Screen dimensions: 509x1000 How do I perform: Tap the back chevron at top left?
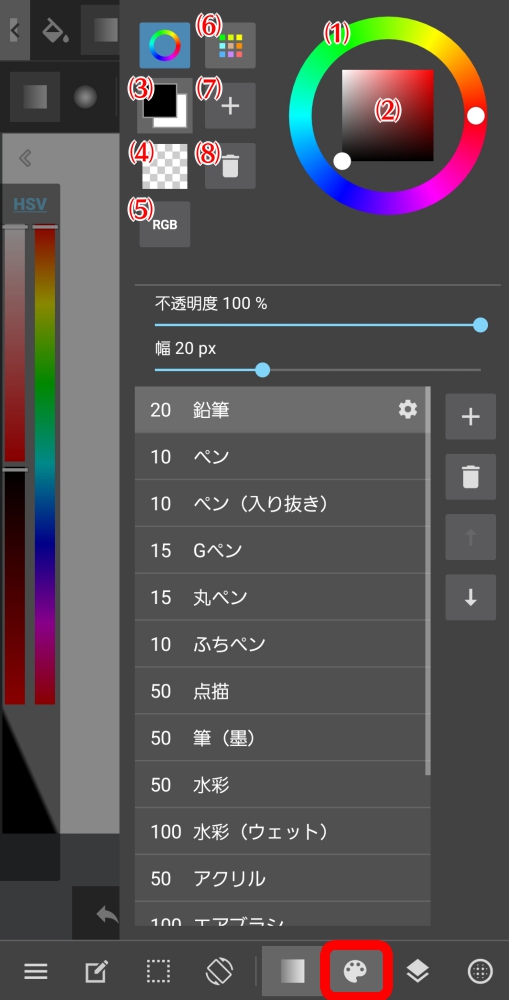click(x=14, y=30)
